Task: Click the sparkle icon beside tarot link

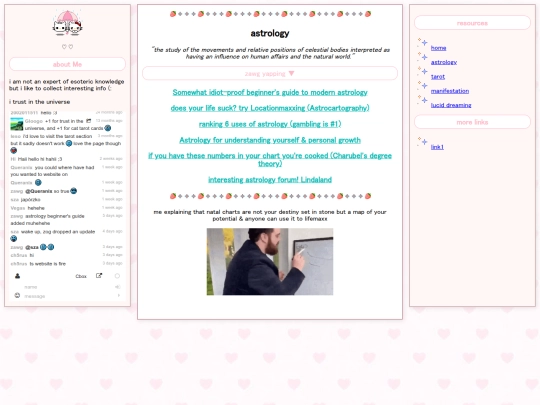Action: [422, 71]
